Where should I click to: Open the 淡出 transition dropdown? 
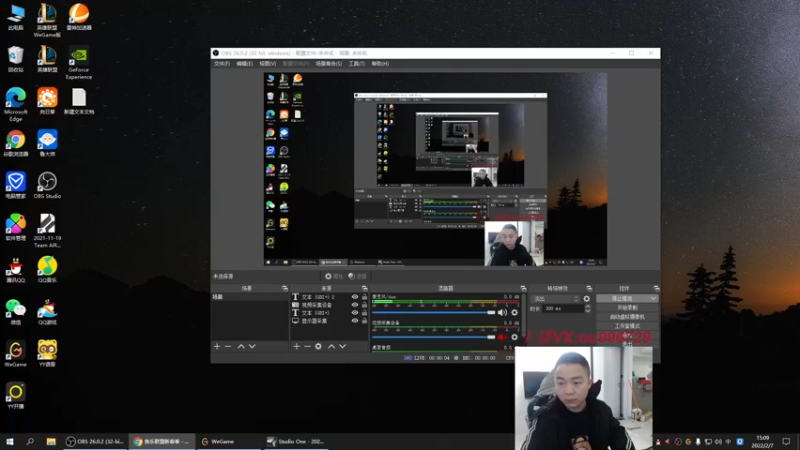pyautogui.click(x=555, y=298)
